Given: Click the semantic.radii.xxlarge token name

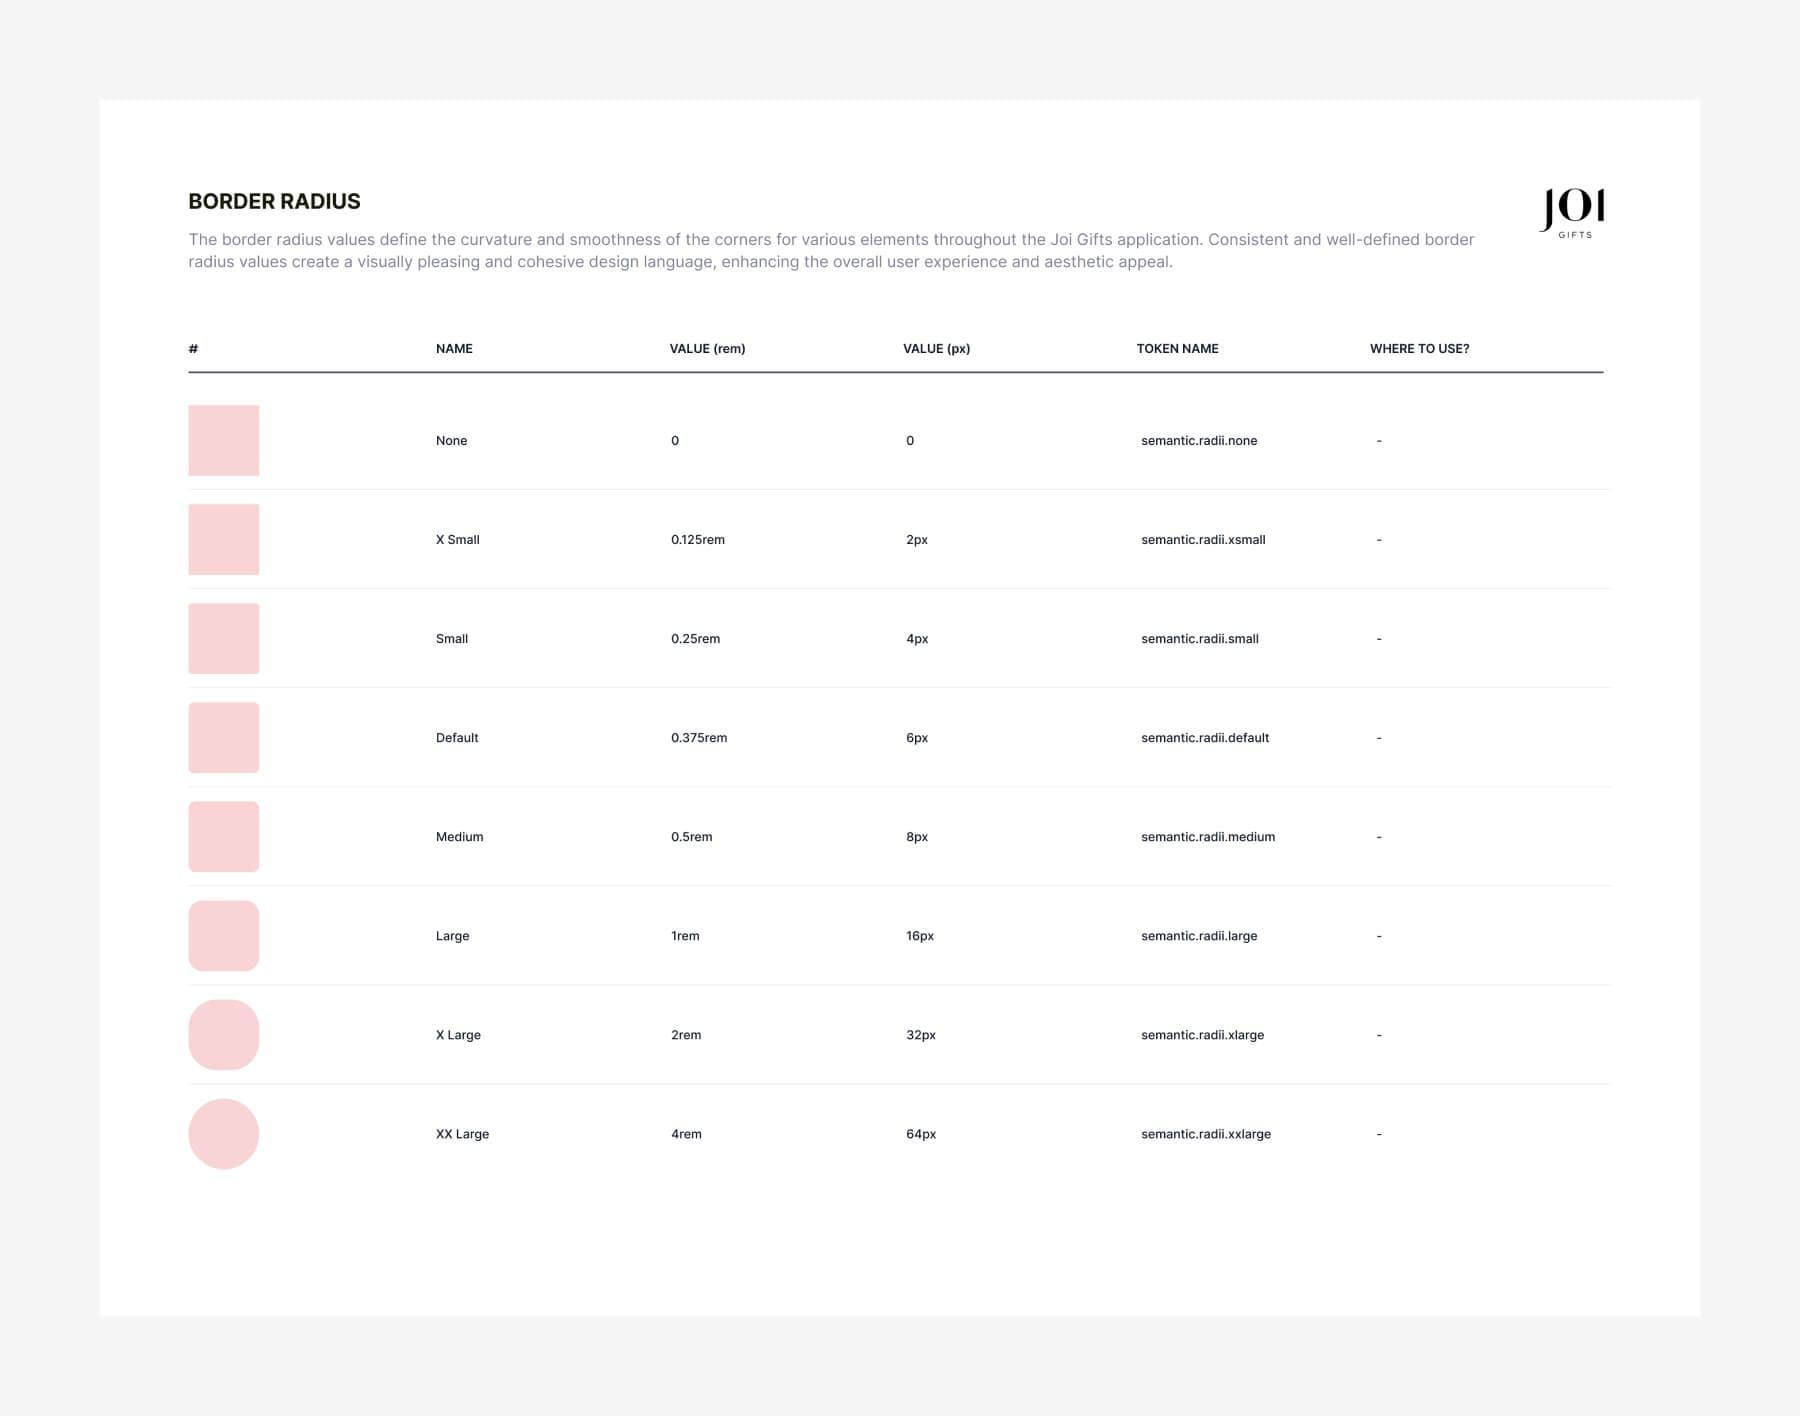Looking at the screenshot, I should click(x=1206, y=1133).
